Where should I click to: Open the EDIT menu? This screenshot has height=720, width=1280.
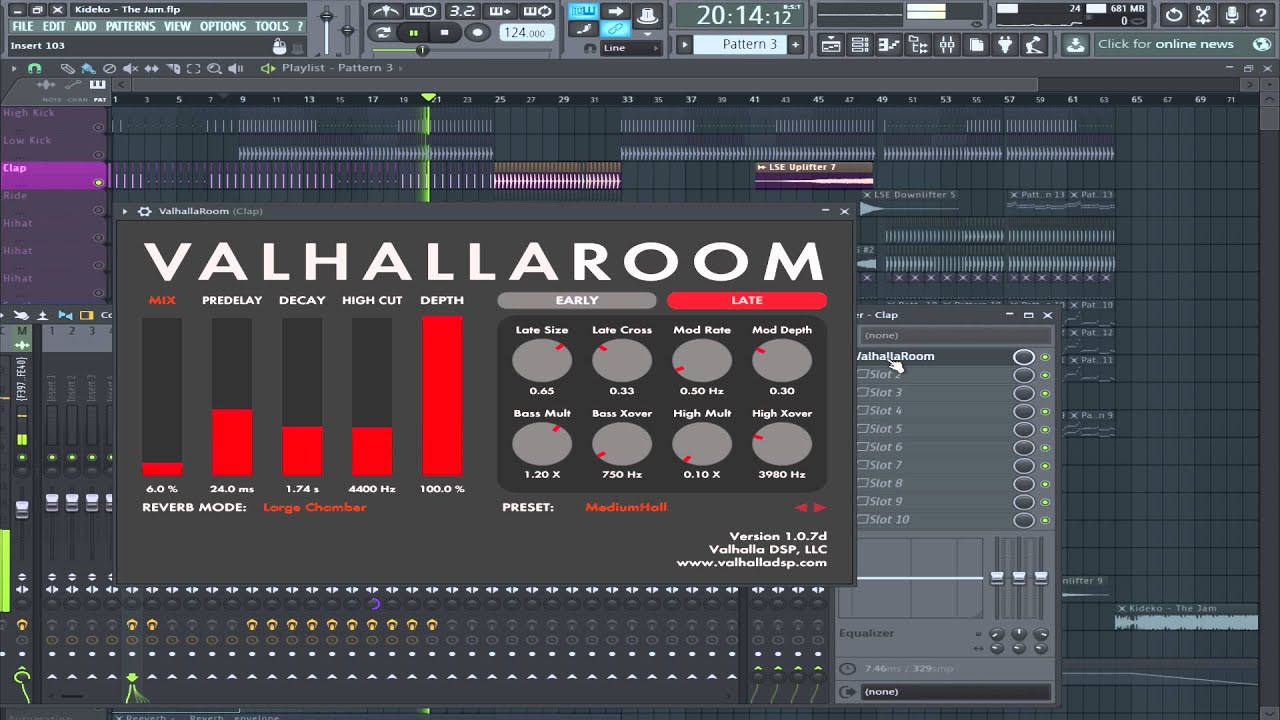[x=54, y=26]
